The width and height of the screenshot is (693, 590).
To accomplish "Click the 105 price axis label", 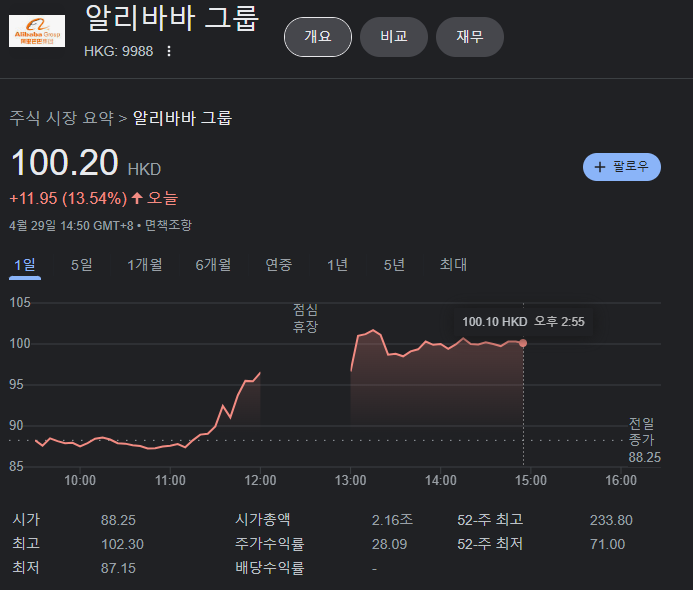I will tap(20, 303).
